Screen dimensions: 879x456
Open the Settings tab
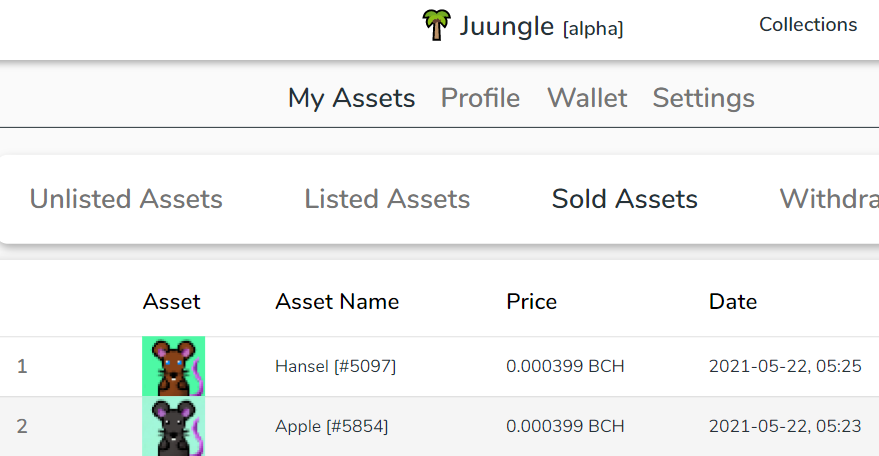[704, 99]
